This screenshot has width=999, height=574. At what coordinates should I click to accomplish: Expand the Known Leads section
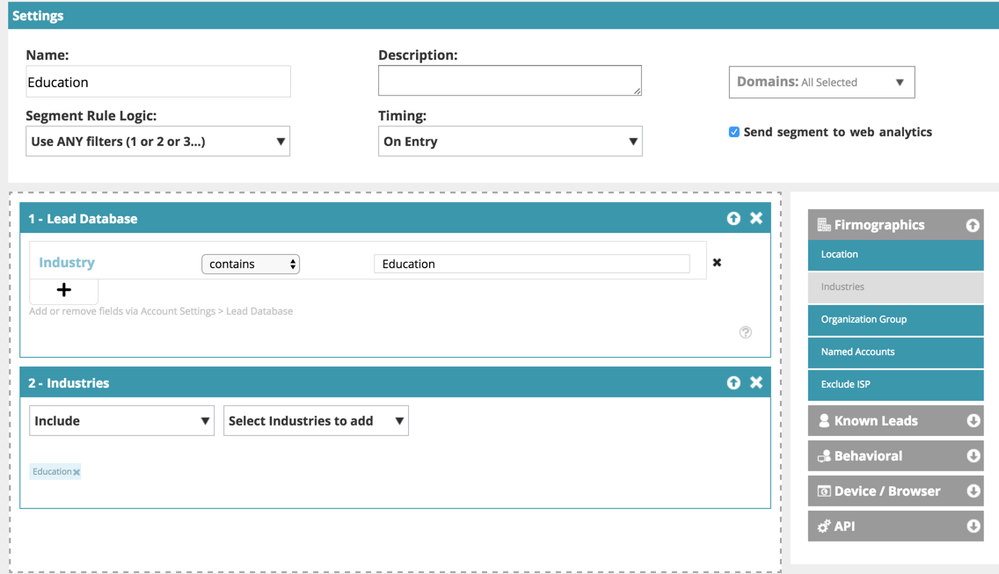895,421
